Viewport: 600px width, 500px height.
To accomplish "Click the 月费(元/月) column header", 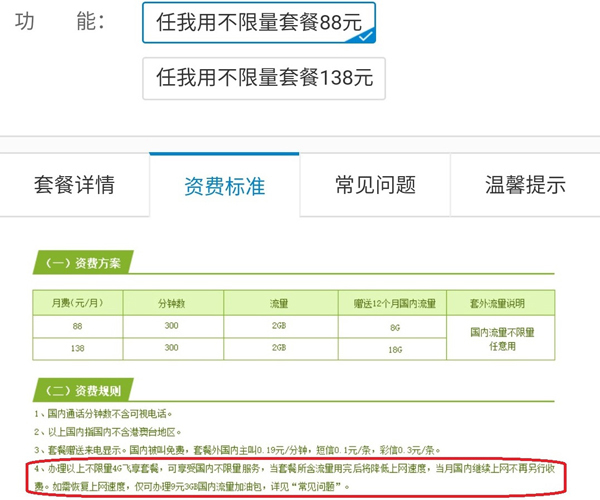I will pos(78,303).
